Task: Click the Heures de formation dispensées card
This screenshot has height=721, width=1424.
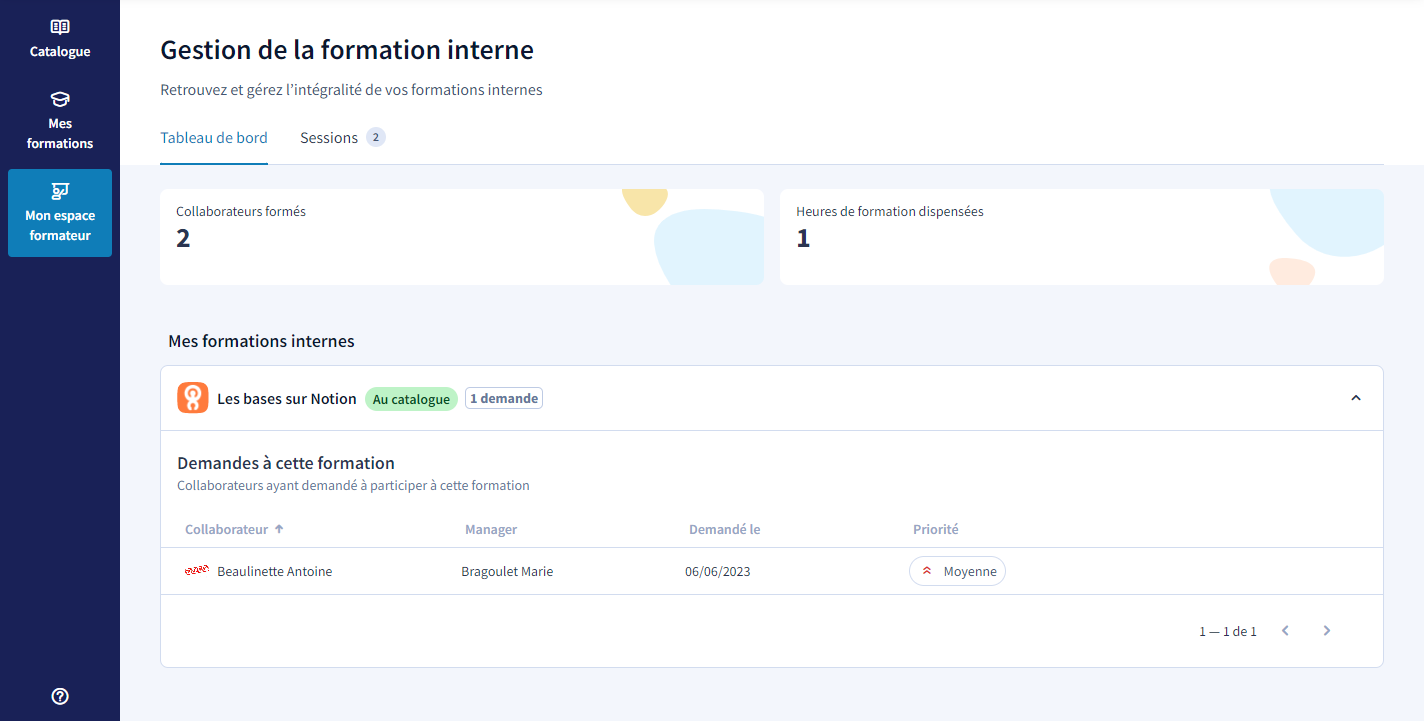Action: point(1082,237)
